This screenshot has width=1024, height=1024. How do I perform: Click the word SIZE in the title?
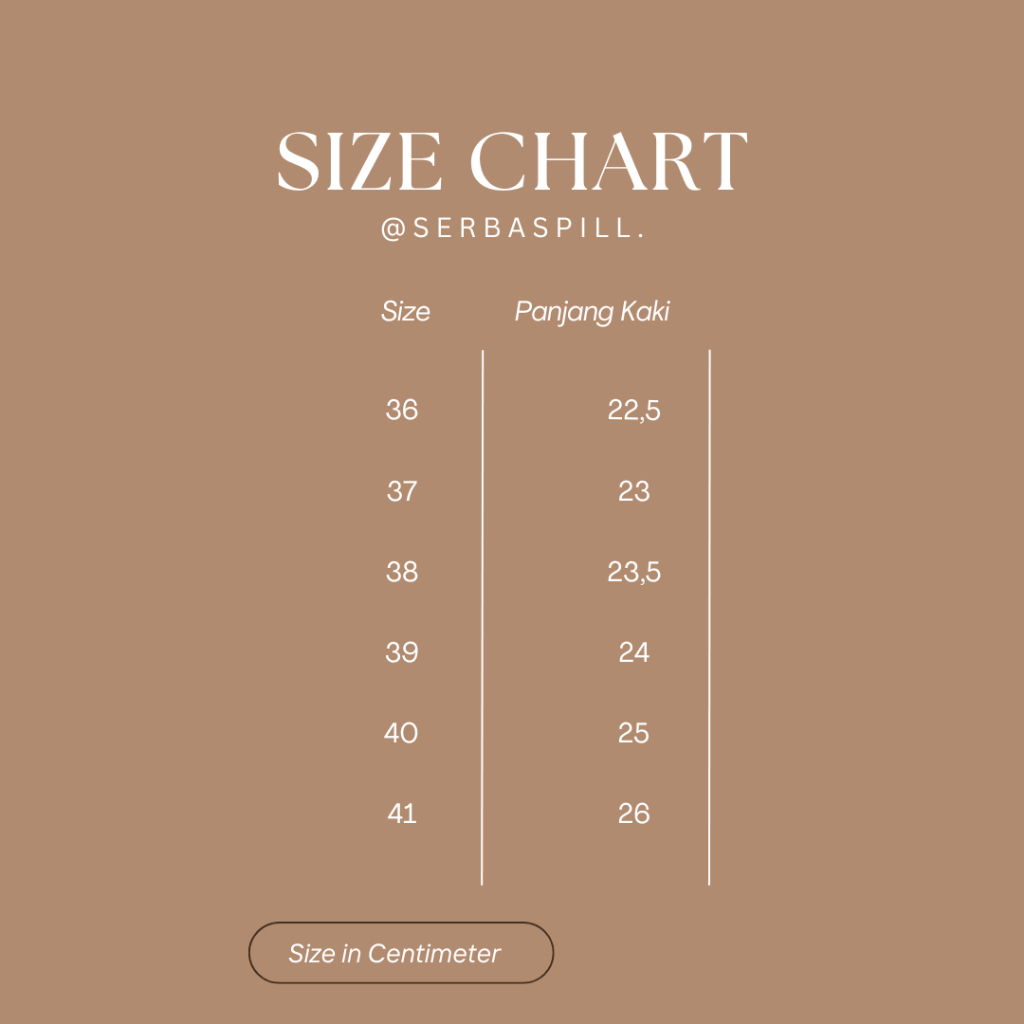tap(359, 162)
